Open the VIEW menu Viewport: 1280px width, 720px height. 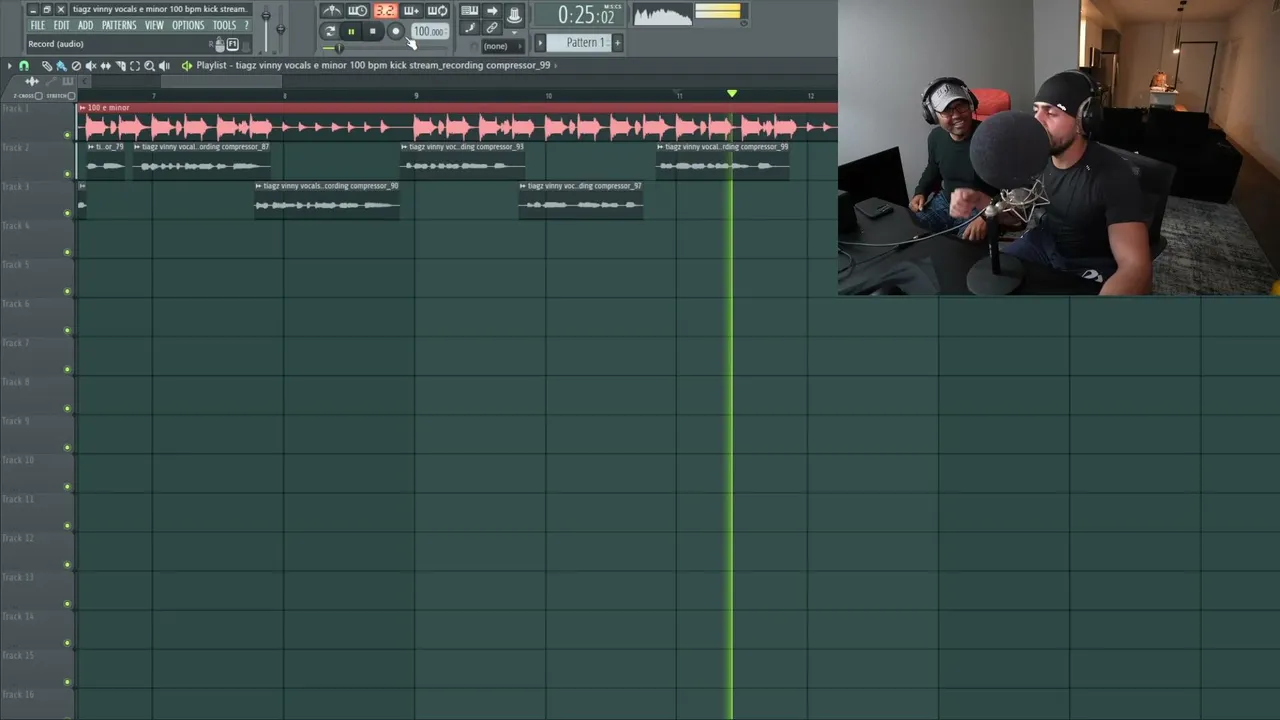tap(154, 25)
